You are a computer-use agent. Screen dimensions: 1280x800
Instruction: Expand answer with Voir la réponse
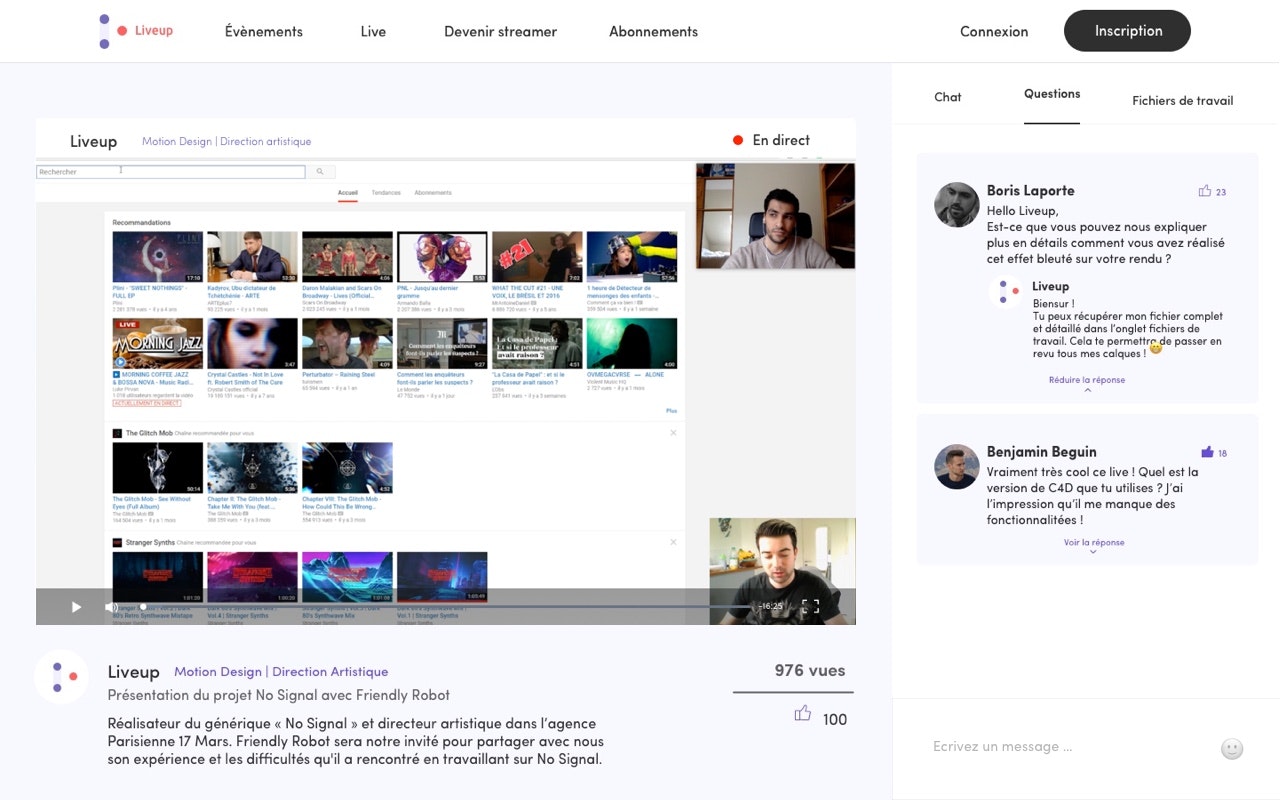click(x=1094, y=543)
